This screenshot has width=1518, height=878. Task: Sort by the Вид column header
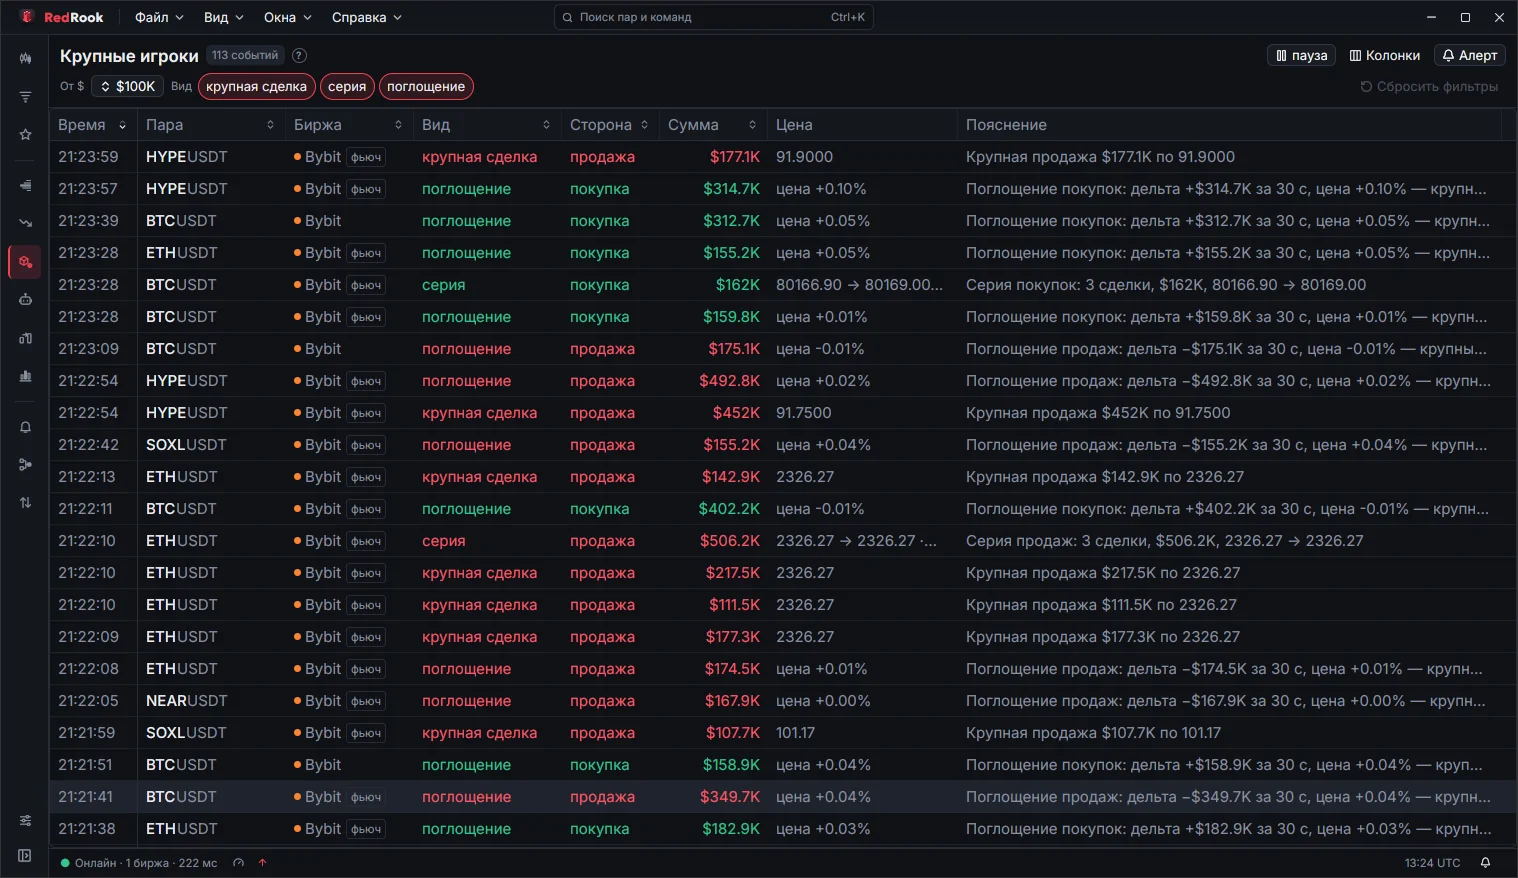486,125
